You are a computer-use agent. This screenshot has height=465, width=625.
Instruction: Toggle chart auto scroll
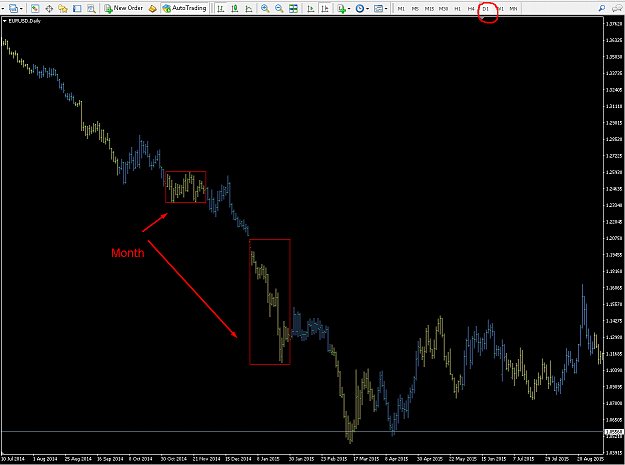(x=311, y=8)
